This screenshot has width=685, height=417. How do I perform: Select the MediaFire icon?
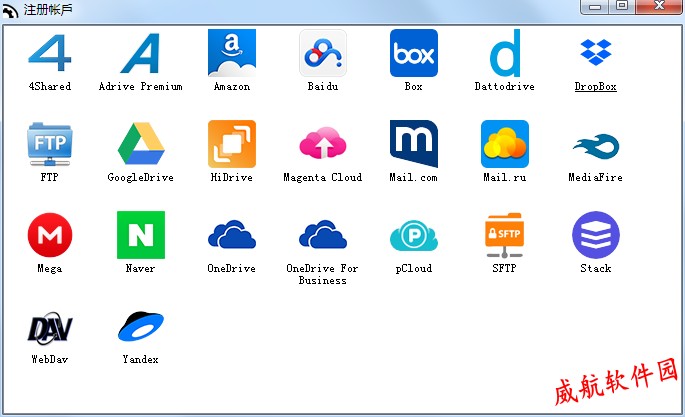pyautogui.click(x=596, y=146)
